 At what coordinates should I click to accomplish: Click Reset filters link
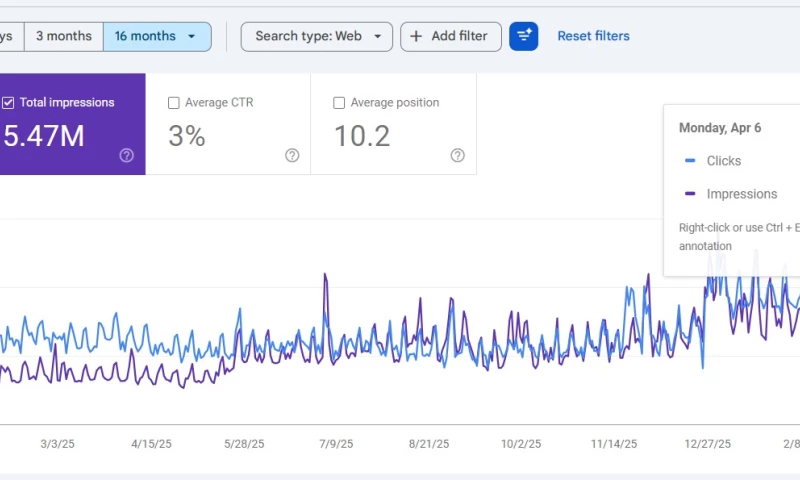coord(593,36)
